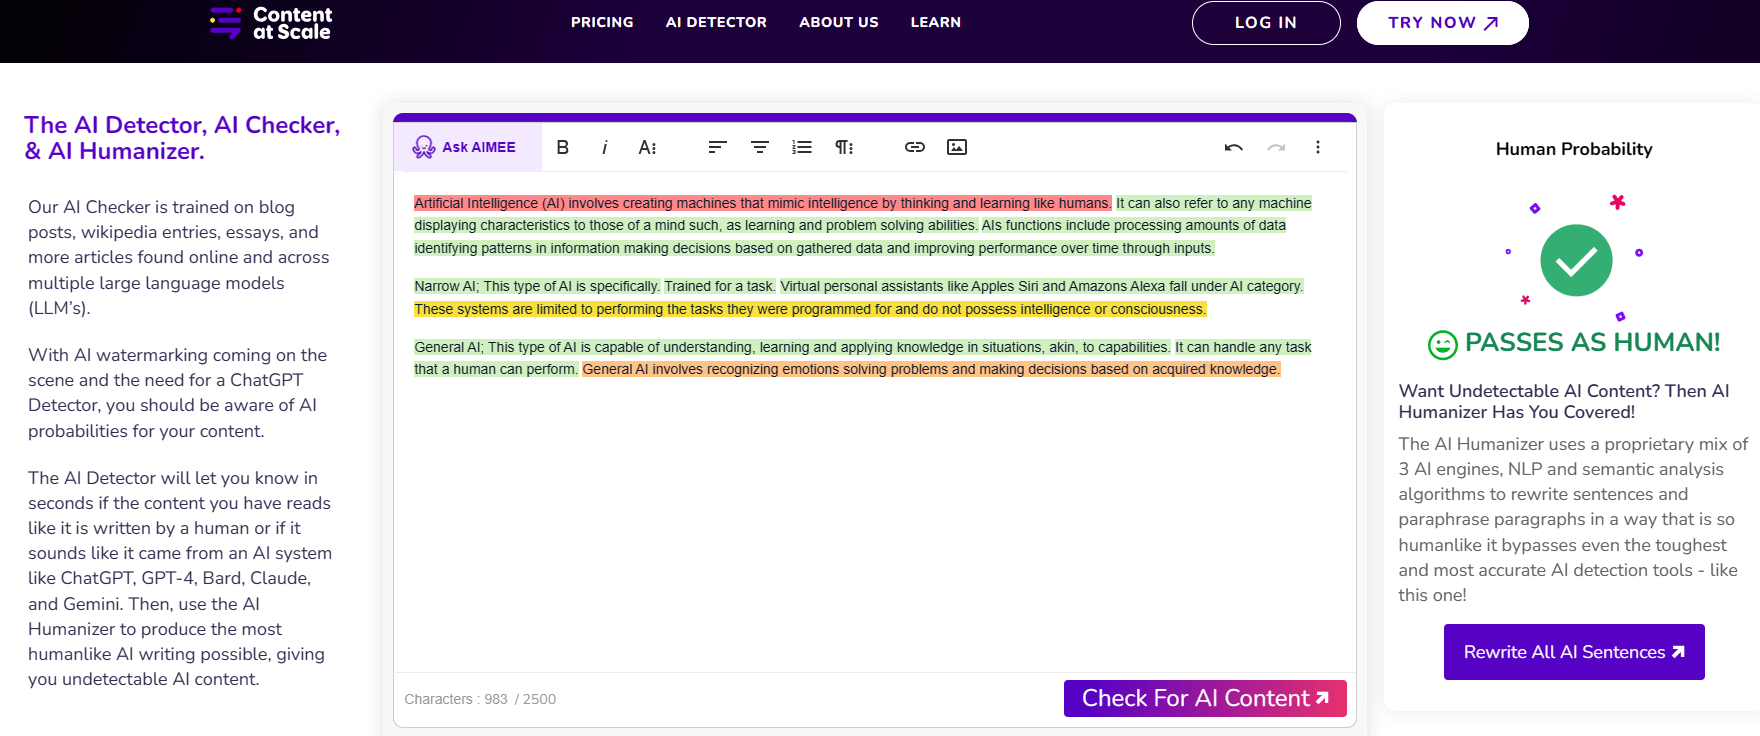This screenshot has width=1760, height=736.
Task: Insert an ordered list
Action: (x=802, y=147)
